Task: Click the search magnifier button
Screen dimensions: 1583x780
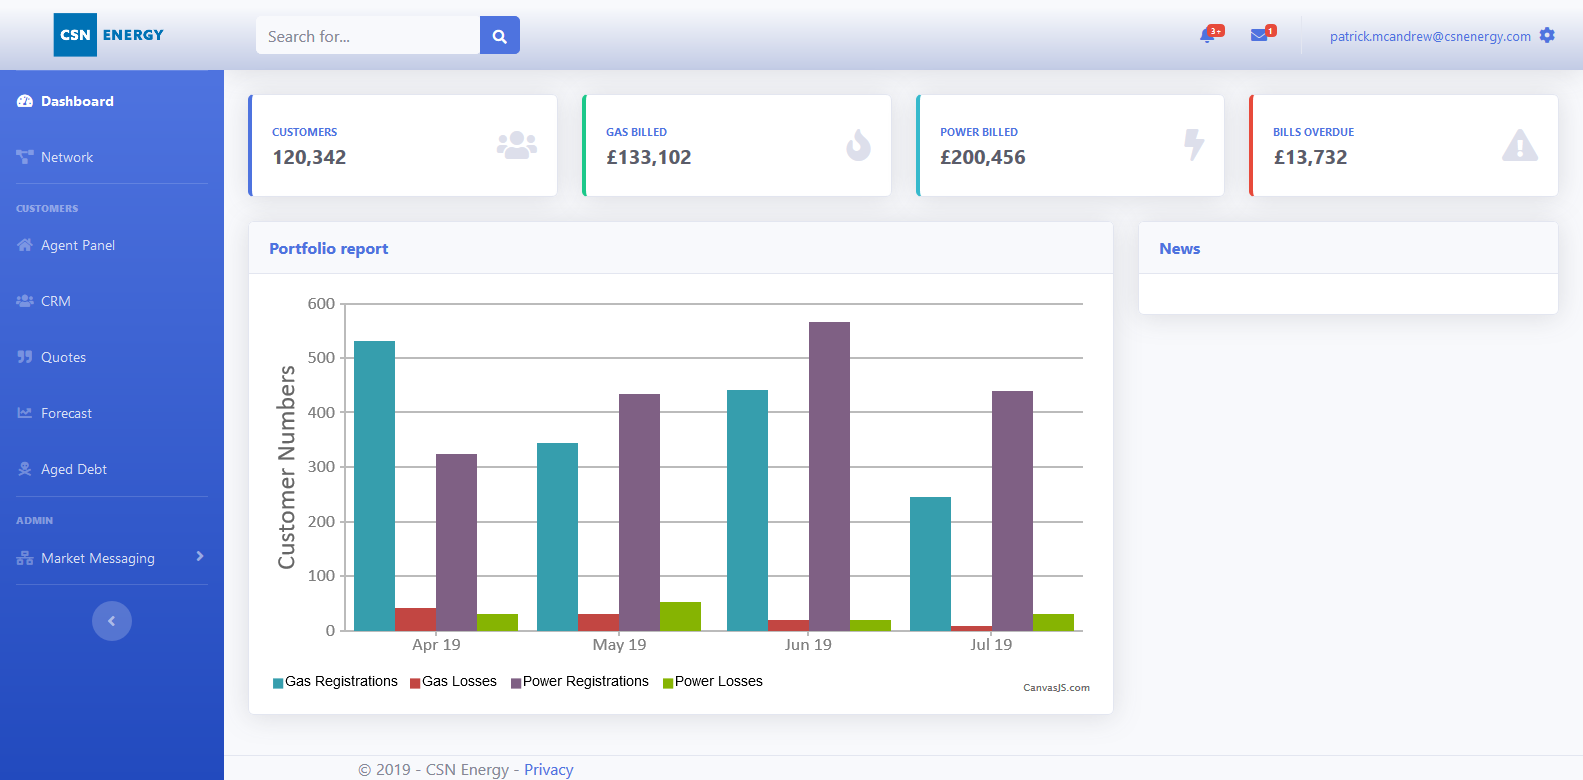Action: [x=499, y=36]
